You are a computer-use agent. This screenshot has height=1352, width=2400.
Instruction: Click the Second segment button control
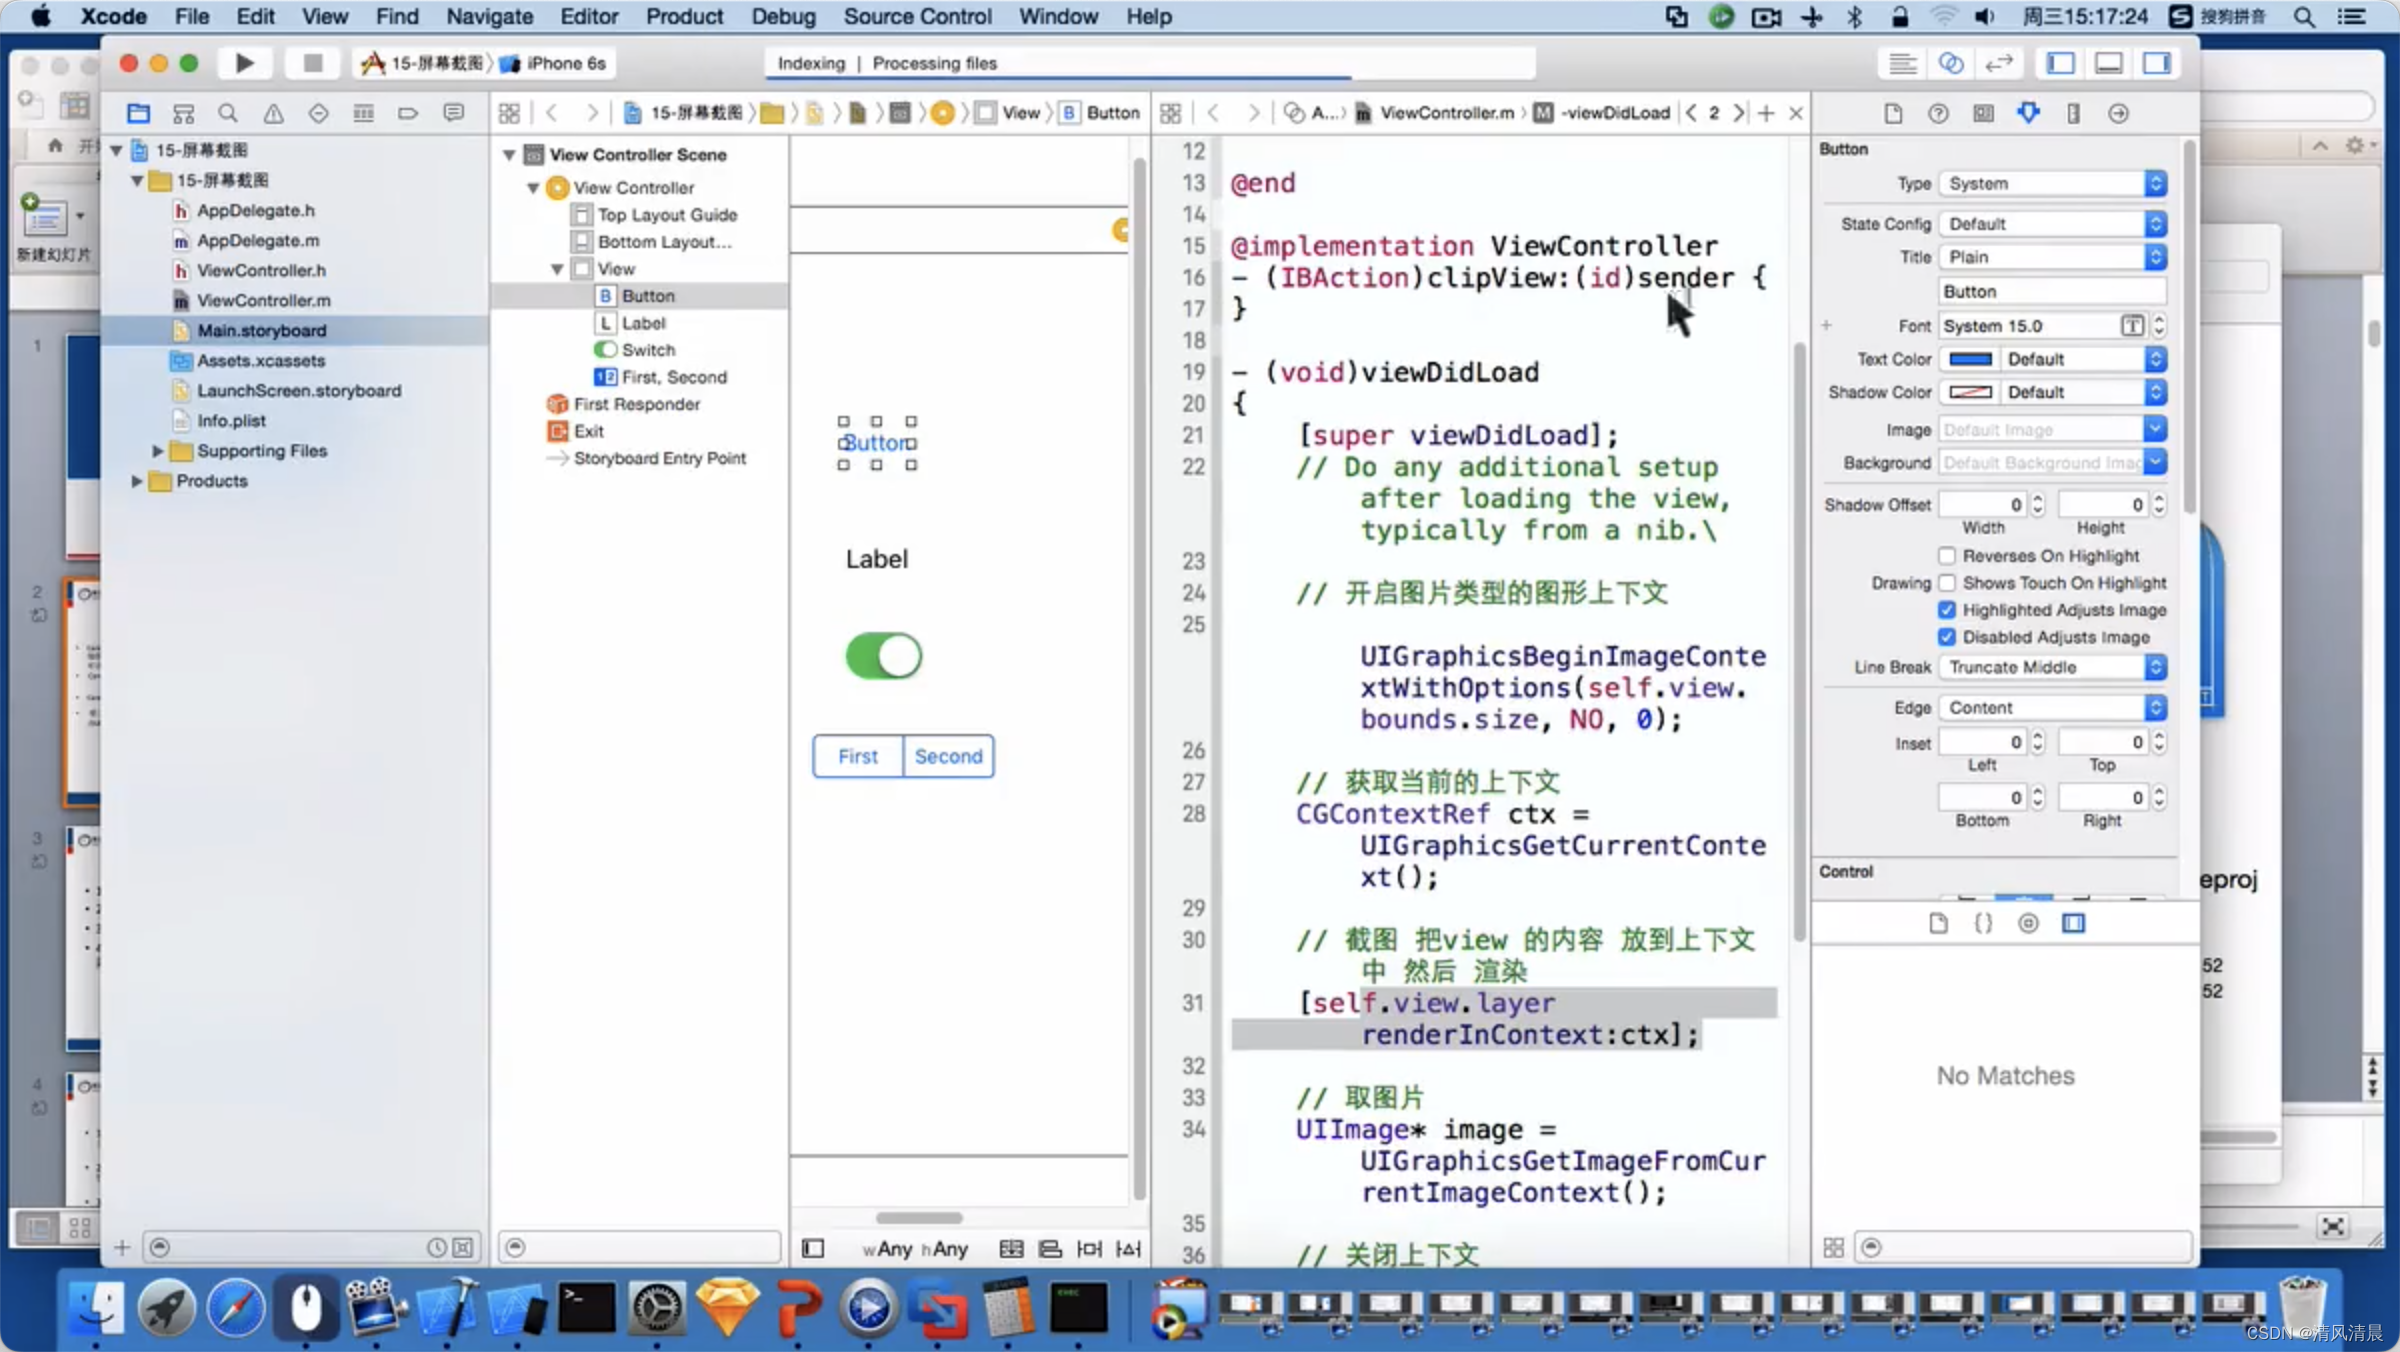click(946, 755)
